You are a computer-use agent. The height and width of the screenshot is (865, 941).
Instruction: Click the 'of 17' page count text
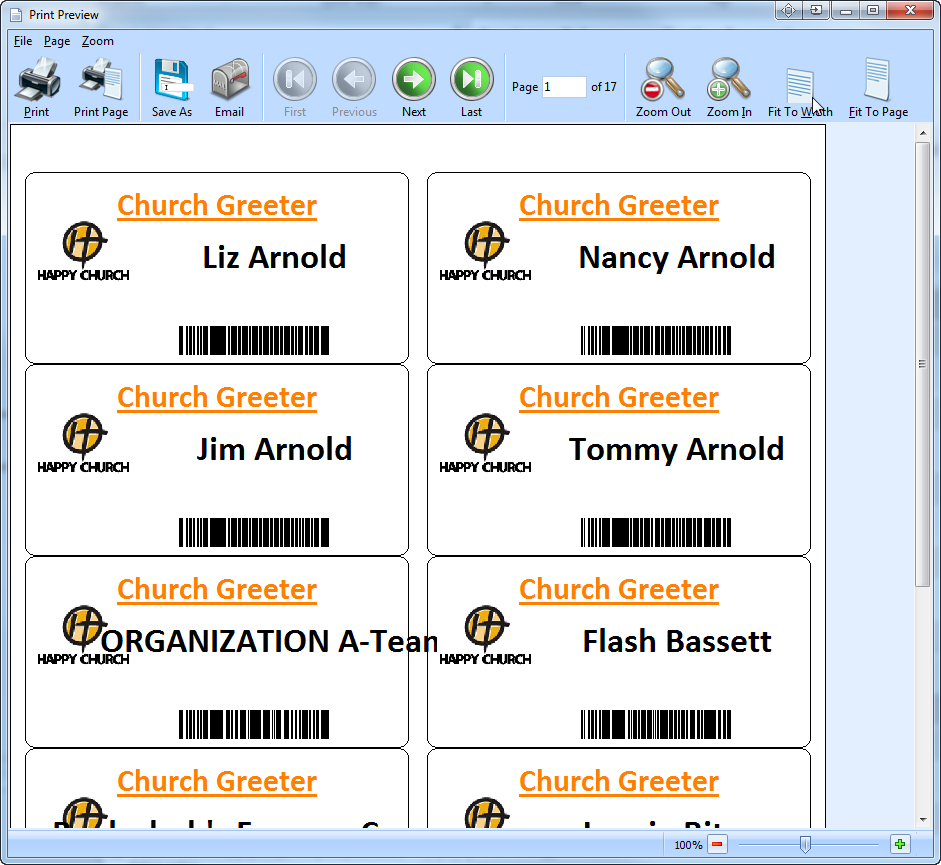coord(604,87)
